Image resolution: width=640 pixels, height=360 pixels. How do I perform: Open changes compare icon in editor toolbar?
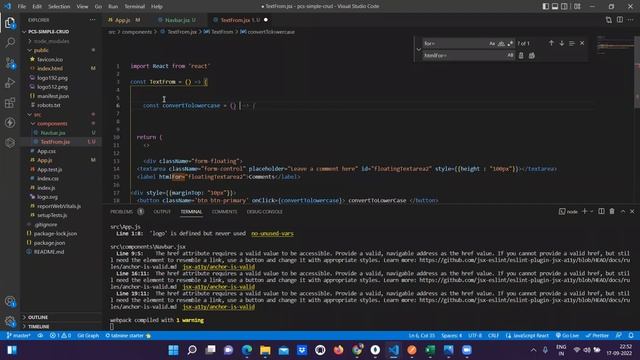click(609, 20)
